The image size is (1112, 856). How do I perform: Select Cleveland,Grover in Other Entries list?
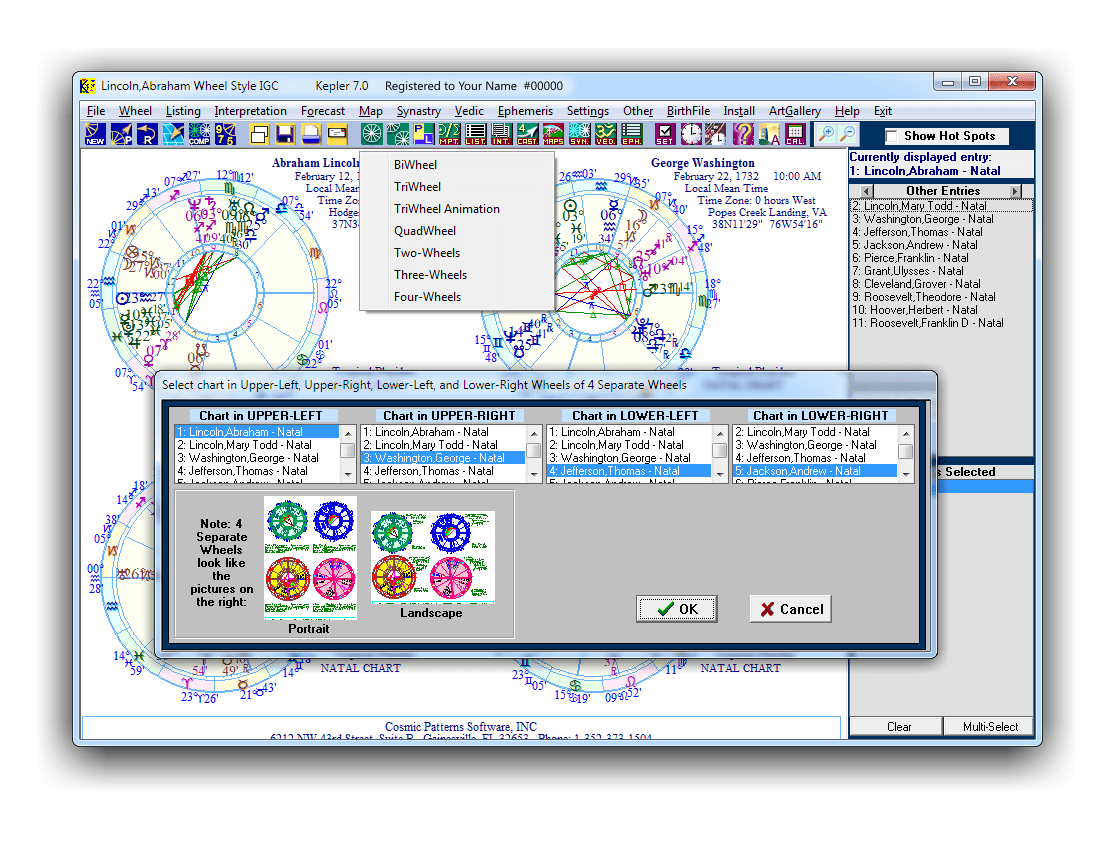pos(942,284)
